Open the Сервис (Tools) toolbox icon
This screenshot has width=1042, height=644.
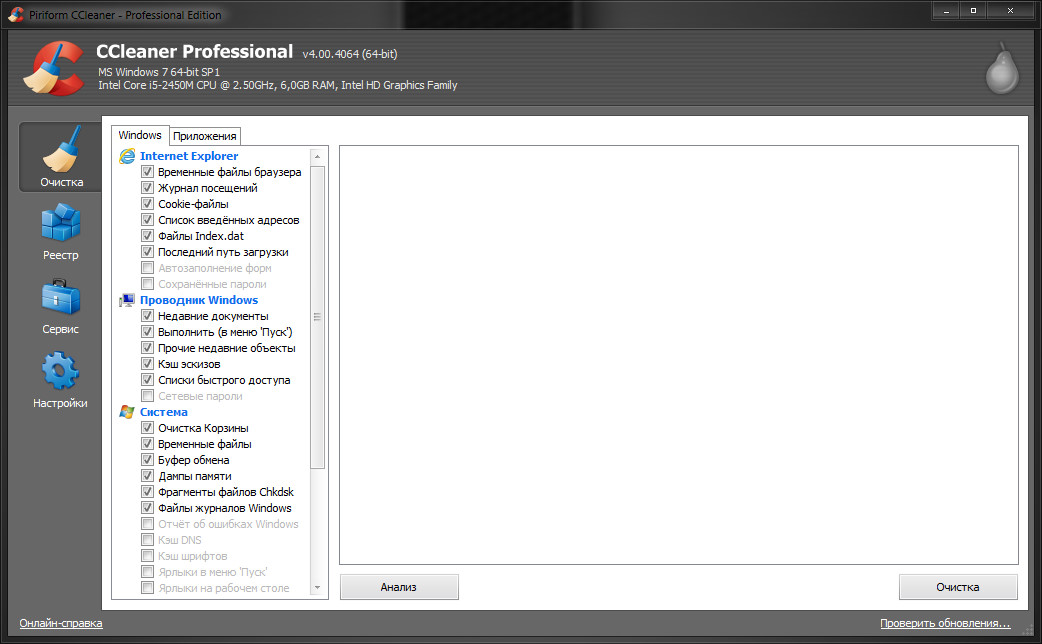(60, 297)
